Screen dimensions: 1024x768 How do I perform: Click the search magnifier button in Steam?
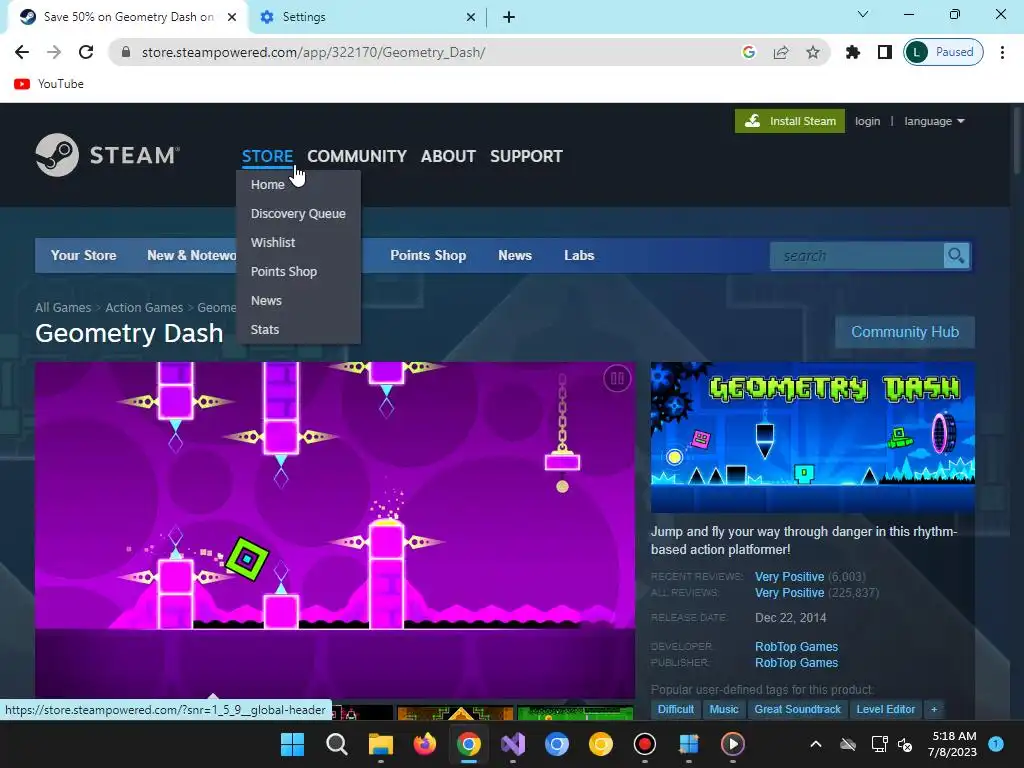[x=956, y=256]
